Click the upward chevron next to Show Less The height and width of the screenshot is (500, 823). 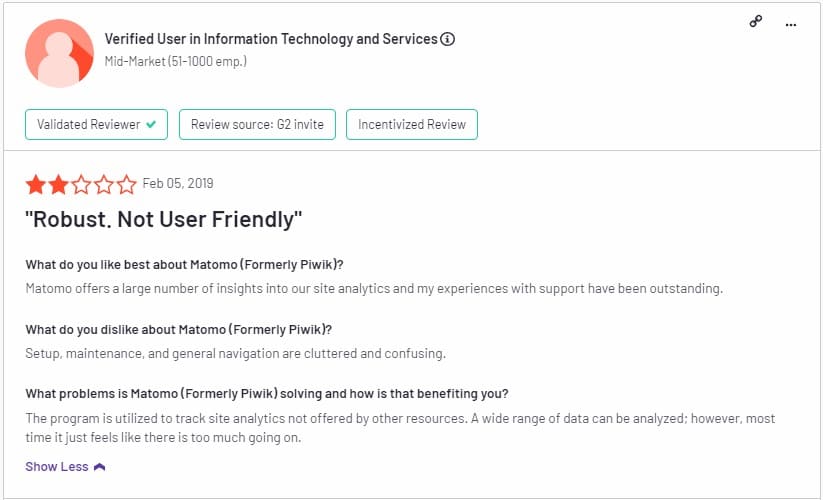coord(100,466)
